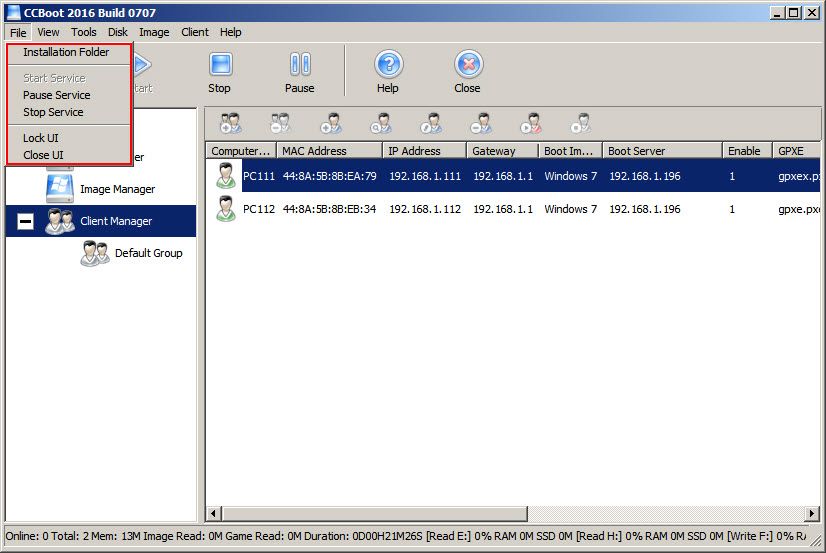The image size is (826, 553).
Task: Click IP address 192.168.1.112
Action: point(425,209)
